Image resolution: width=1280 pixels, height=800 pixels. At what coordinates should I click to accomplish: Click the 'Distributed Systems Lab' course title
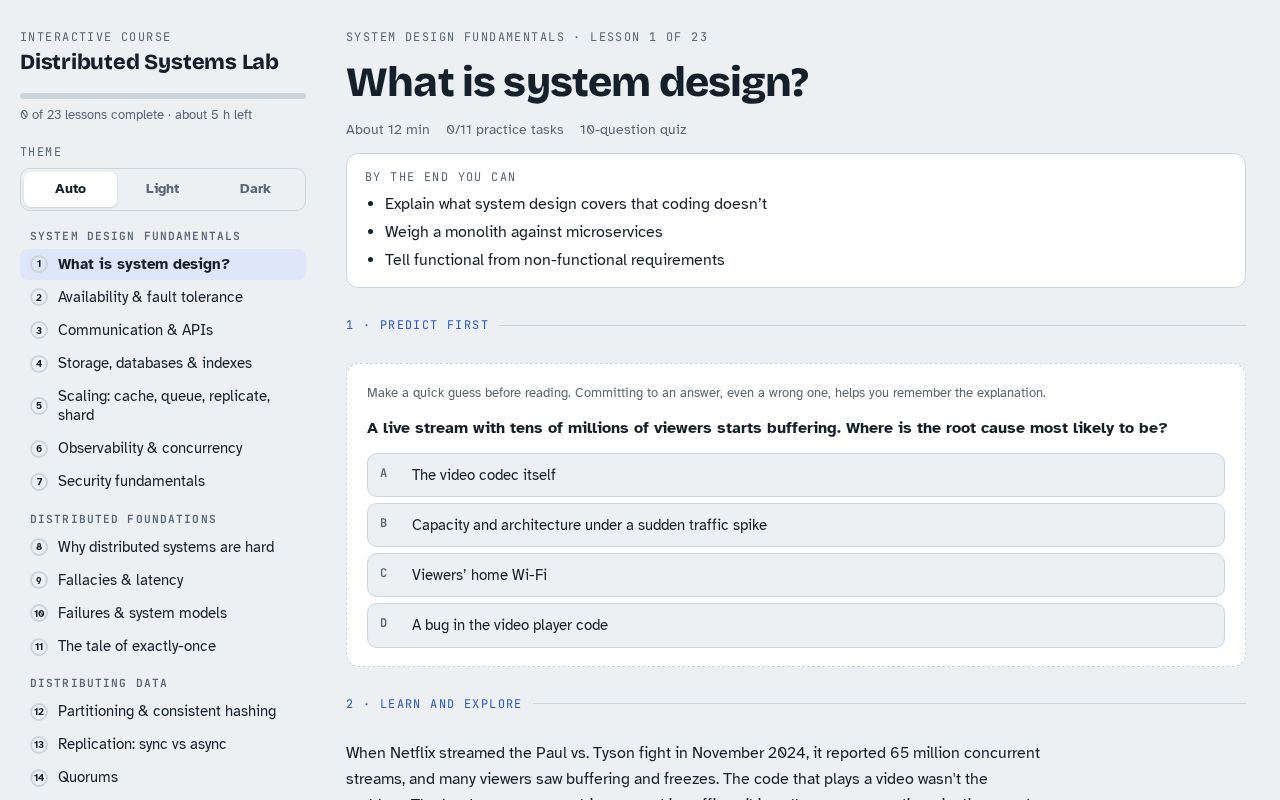tap(149, 62)
